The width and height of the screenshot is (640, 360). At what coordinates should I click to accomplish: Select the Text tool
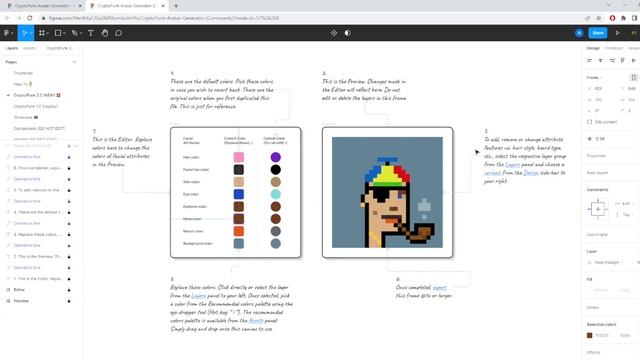pyautogui.click(x=91, y=33)
